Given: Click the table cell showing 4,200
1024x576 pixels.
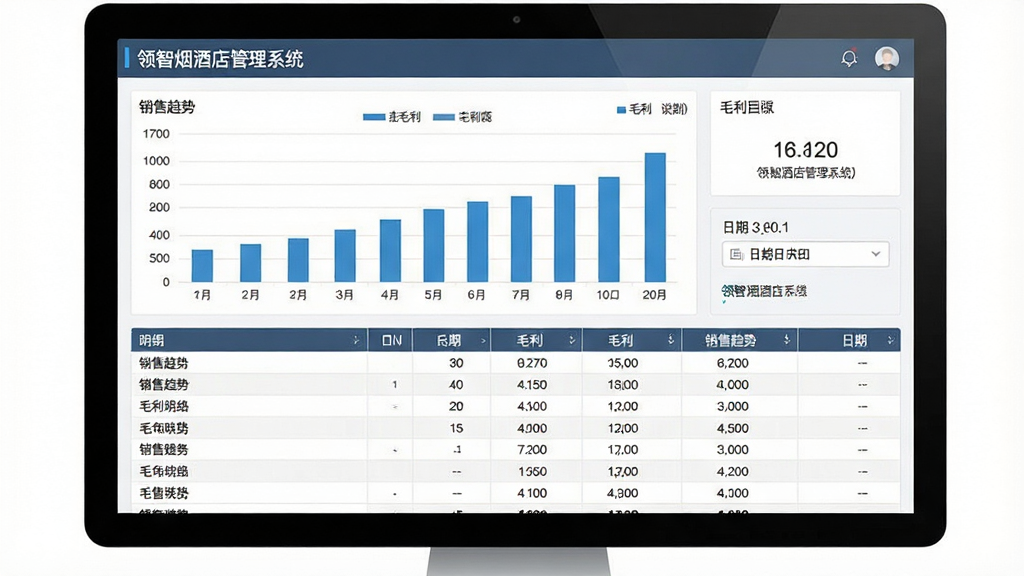Looking at the screenshot, I should pyautogui.click(x=733, y=472).
